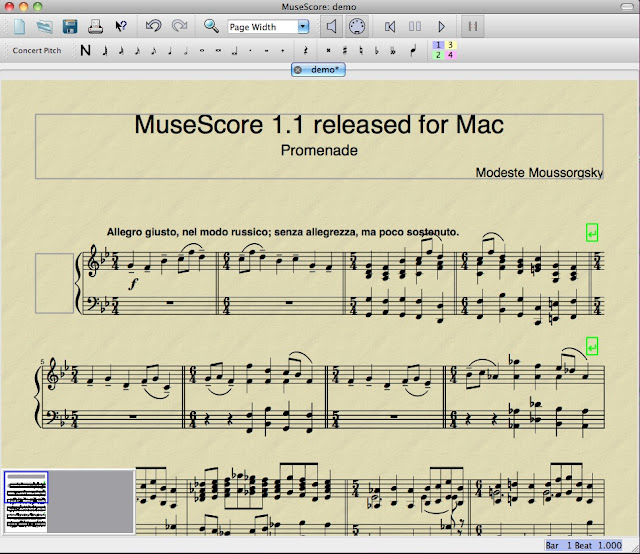Select the title text "MuseScore 1.1 released for Mac"
The image size is (640, 554).
click(319, 125)
